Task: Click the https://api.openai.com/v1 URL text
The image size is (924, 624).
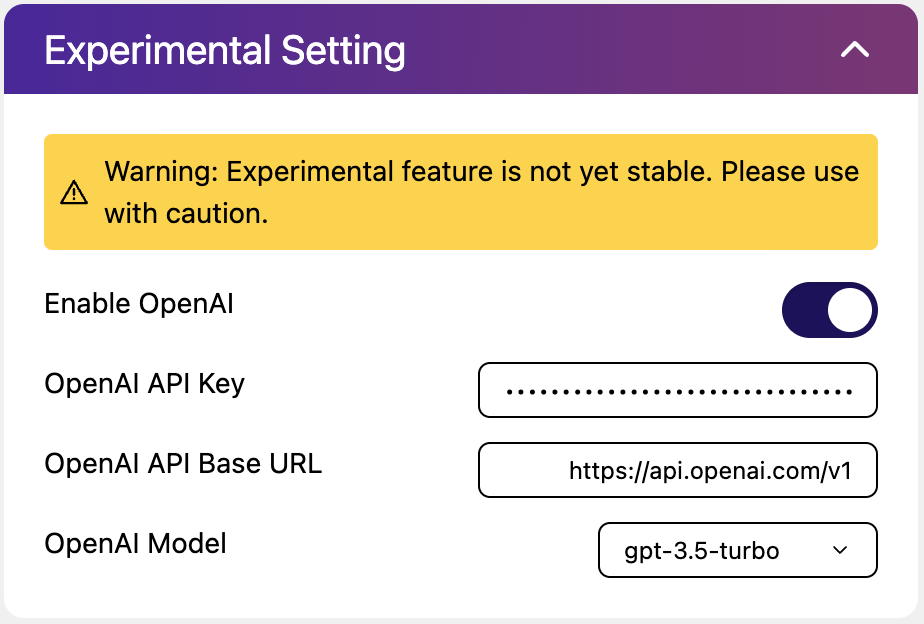Action: coord(711,471)
